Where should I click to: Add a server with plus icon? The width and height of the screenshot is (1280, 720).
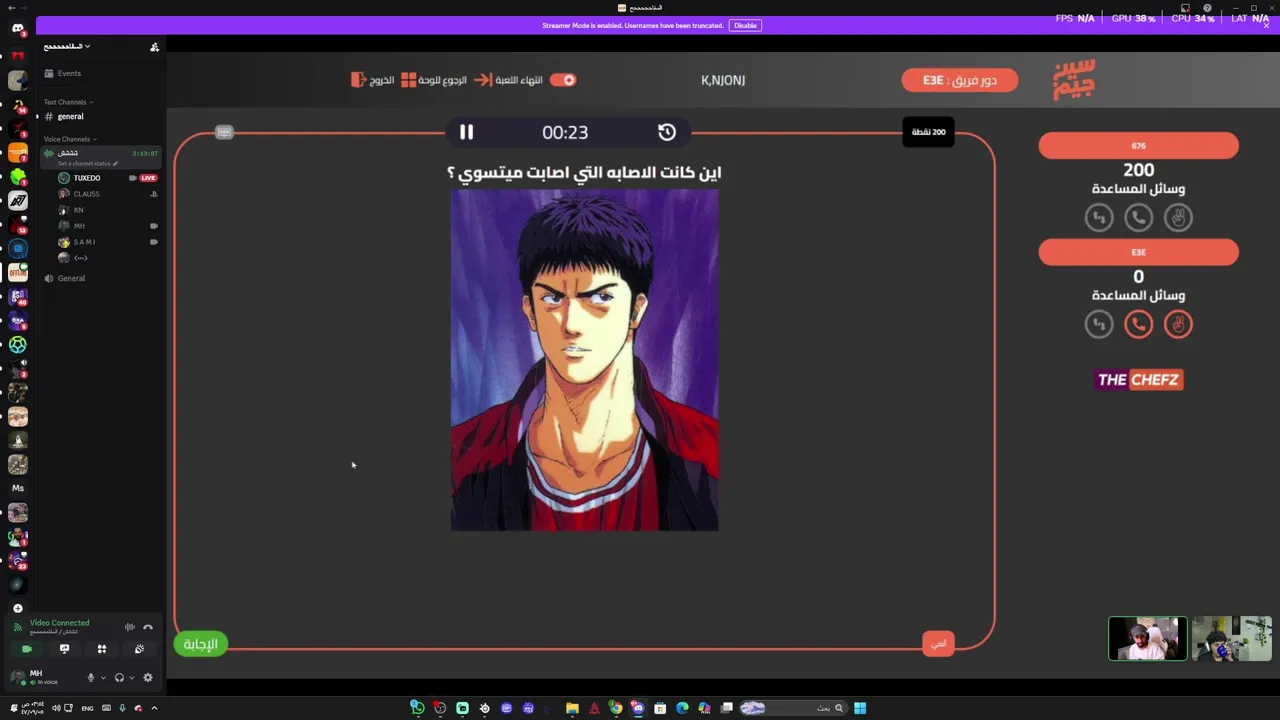(x=17, y=608)
